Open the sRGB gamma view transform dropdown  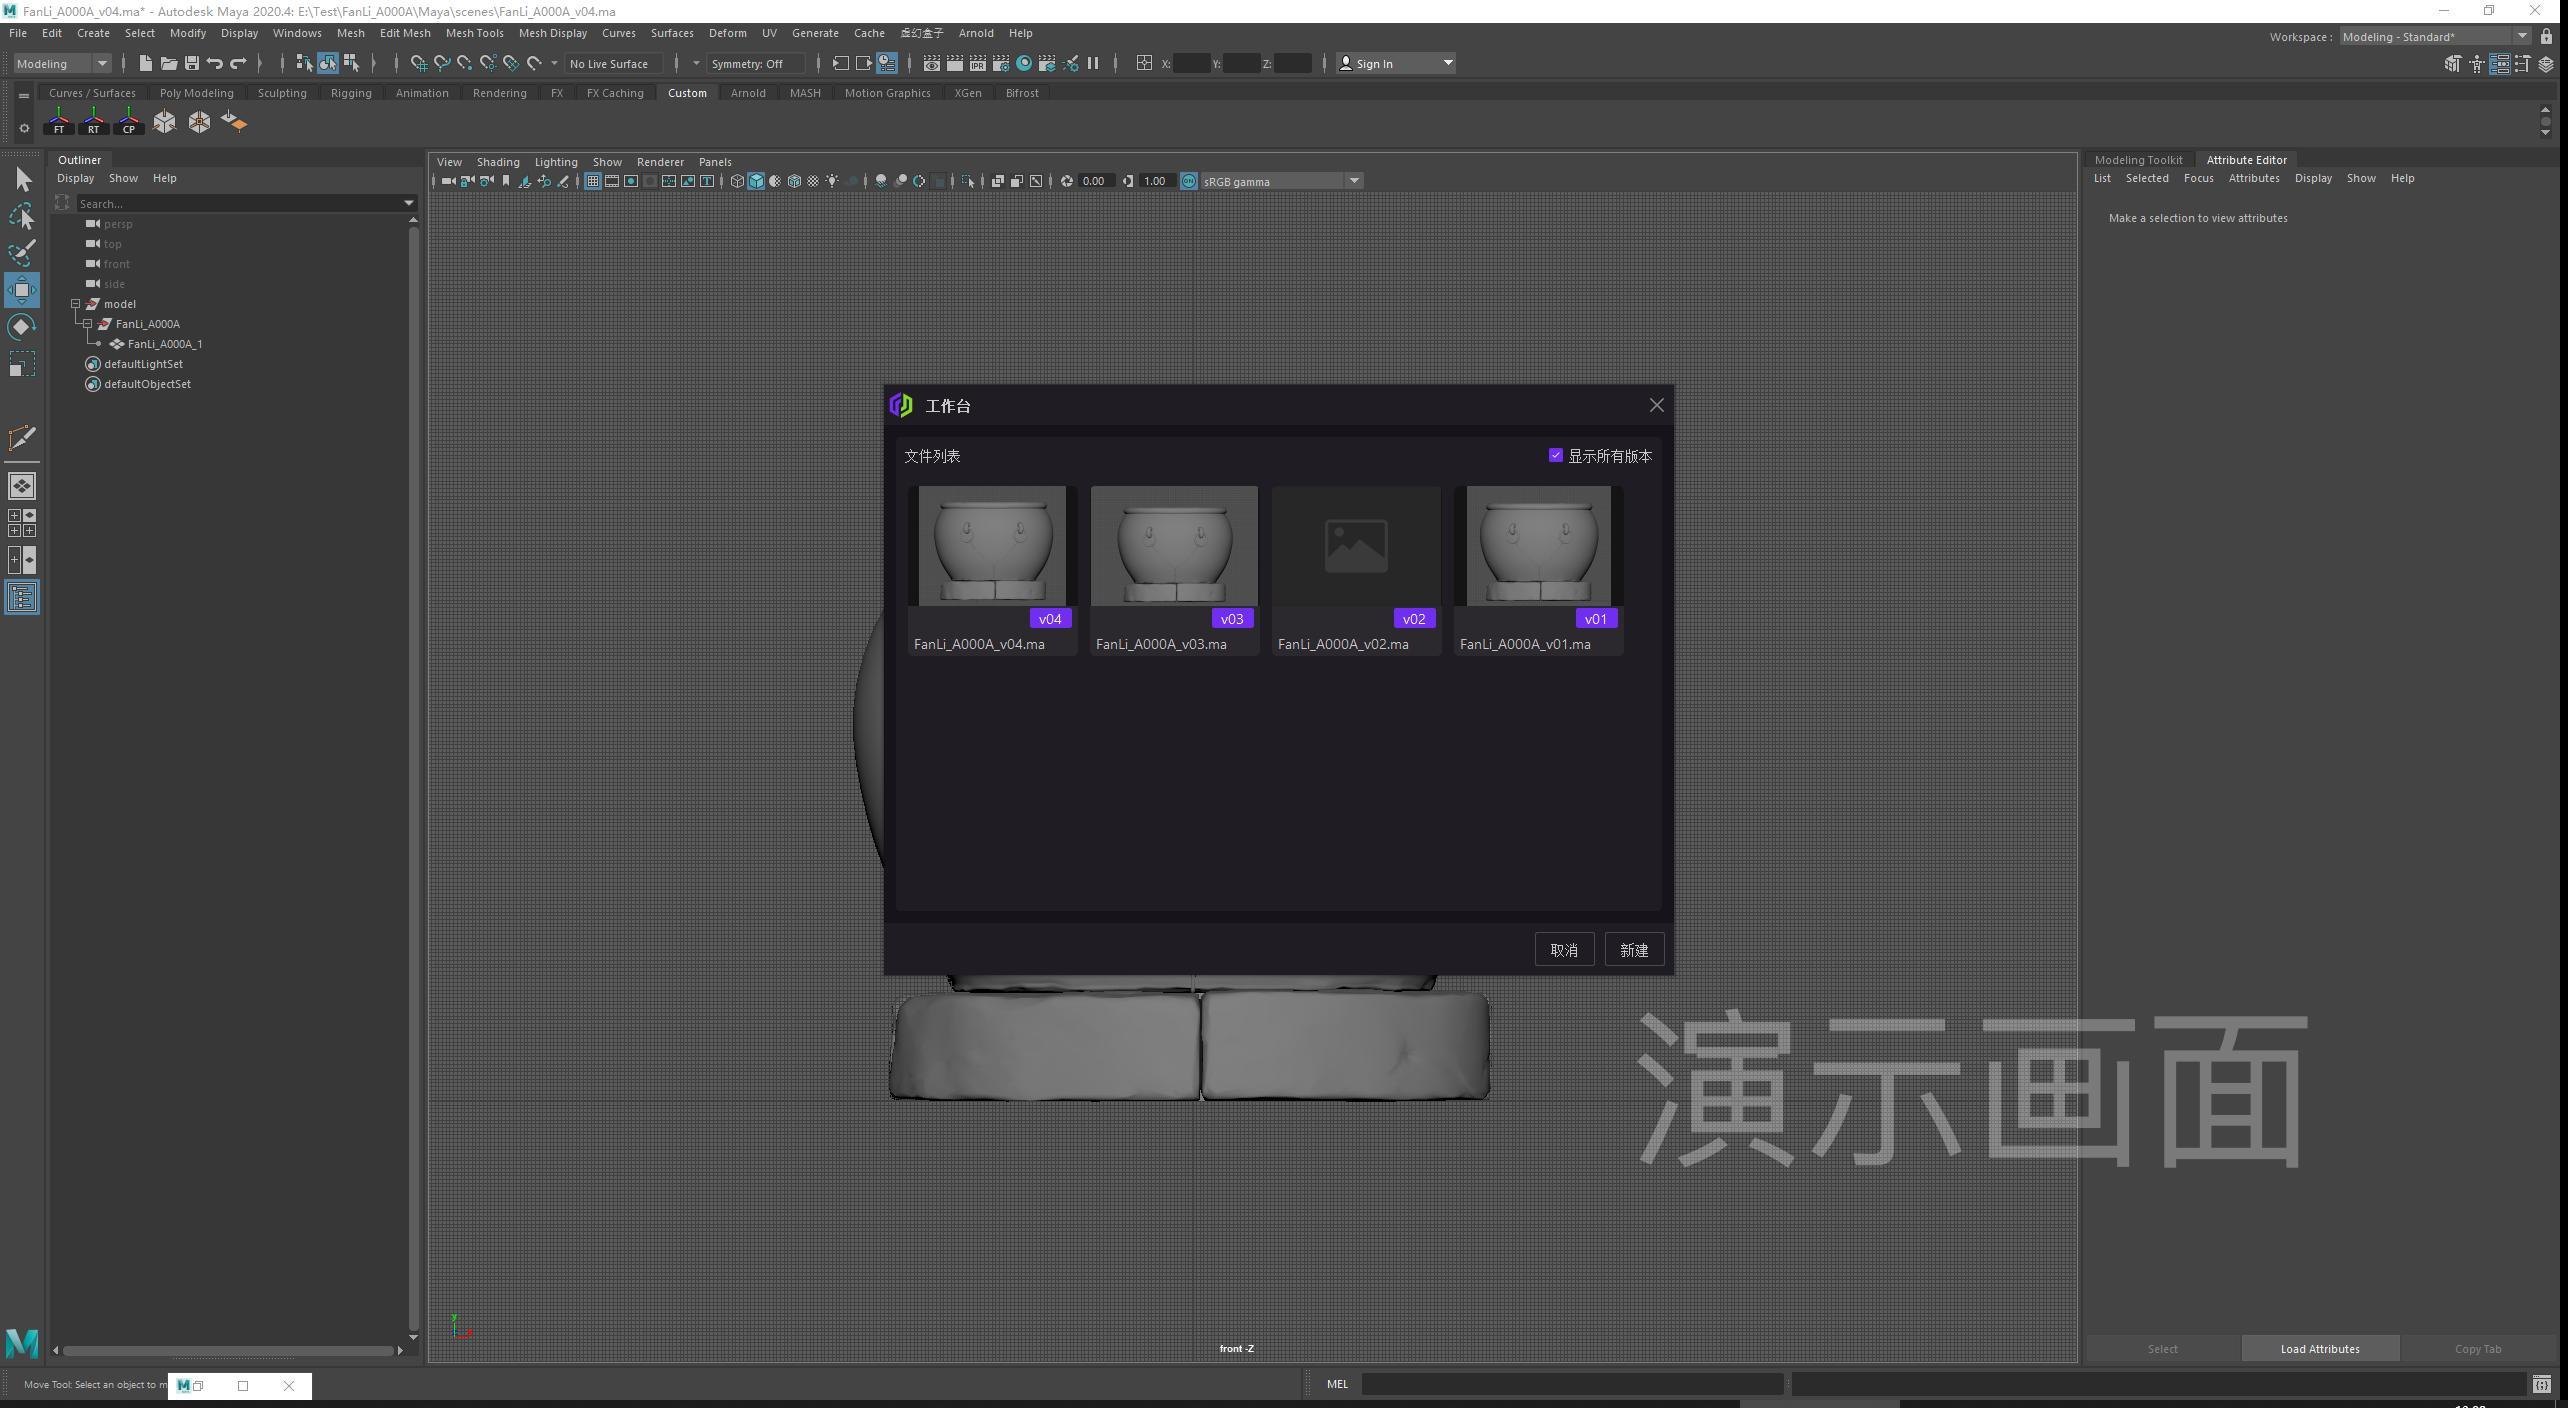1281,181
